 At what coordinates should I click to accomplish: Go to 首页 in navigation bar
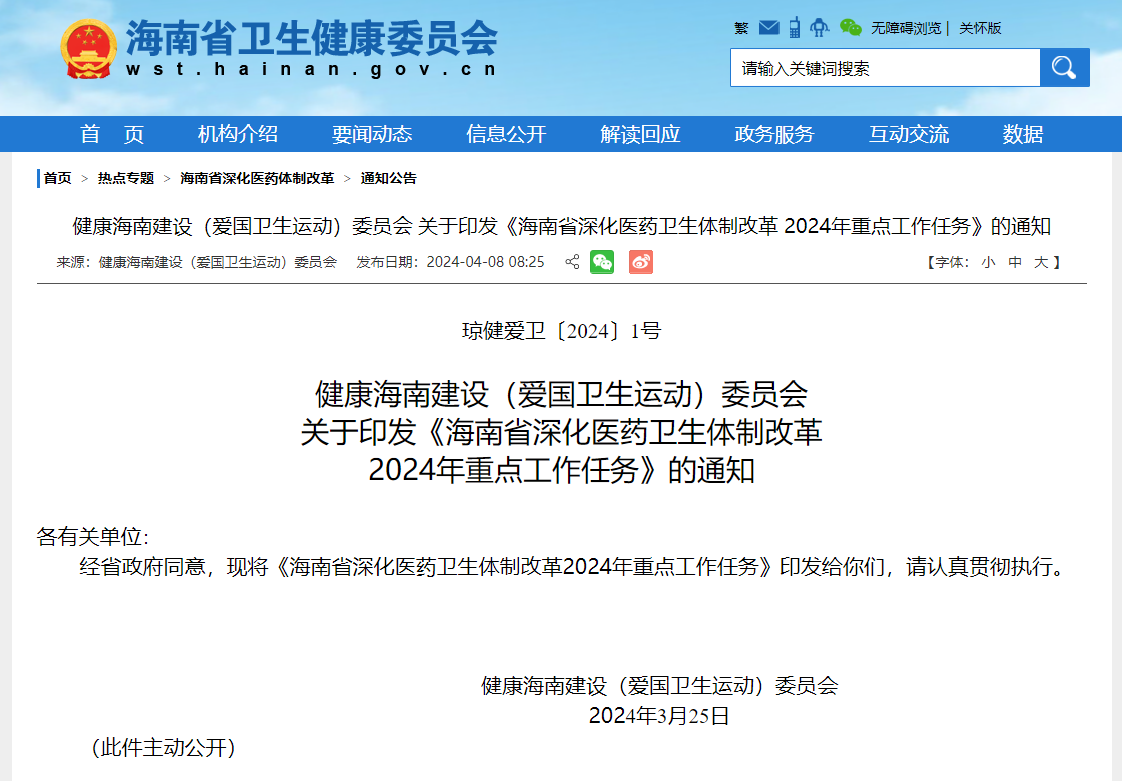click(x=112, y=134)
